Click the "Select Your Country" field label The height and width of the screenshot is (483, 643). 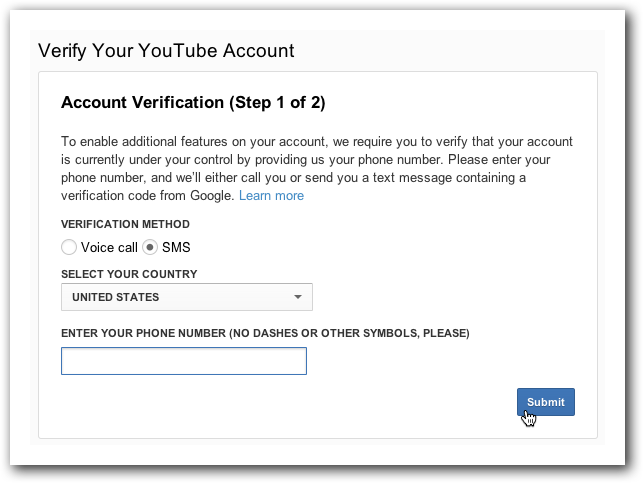point(129,274)
